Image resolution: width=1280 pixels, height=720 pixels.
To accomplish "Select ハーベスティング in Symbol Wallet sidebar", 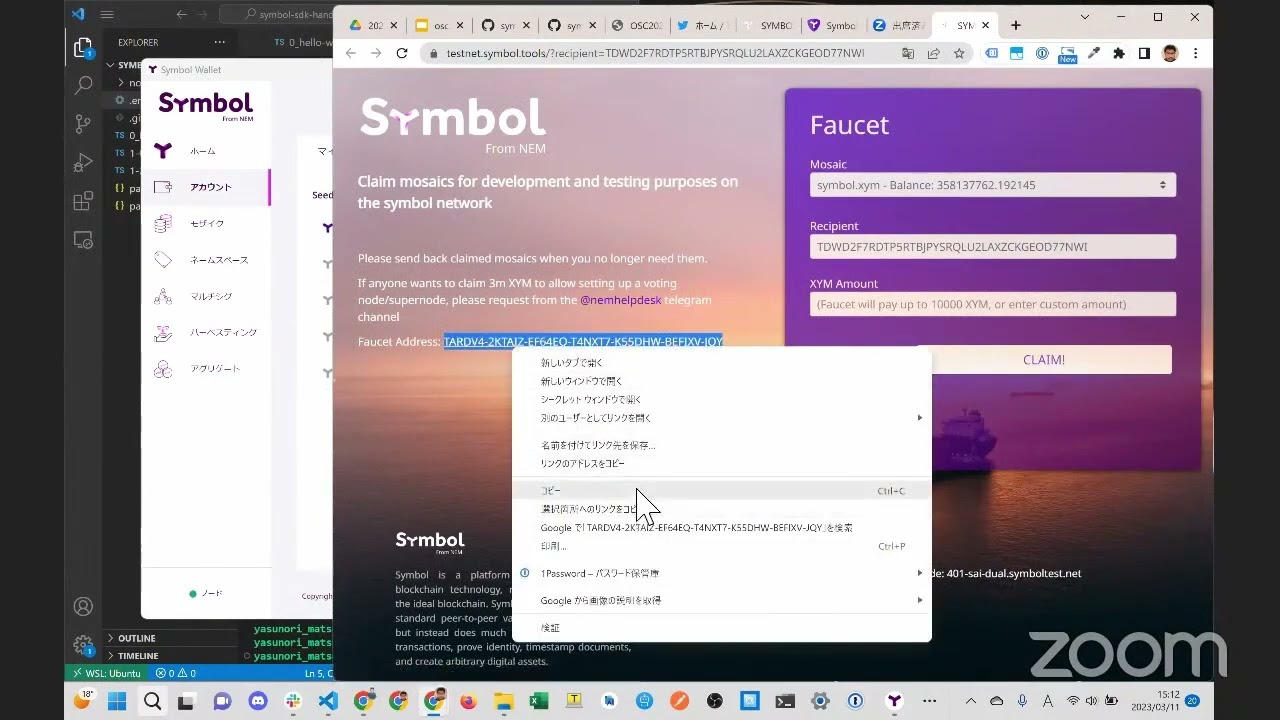I will click(x=206, y=332).
